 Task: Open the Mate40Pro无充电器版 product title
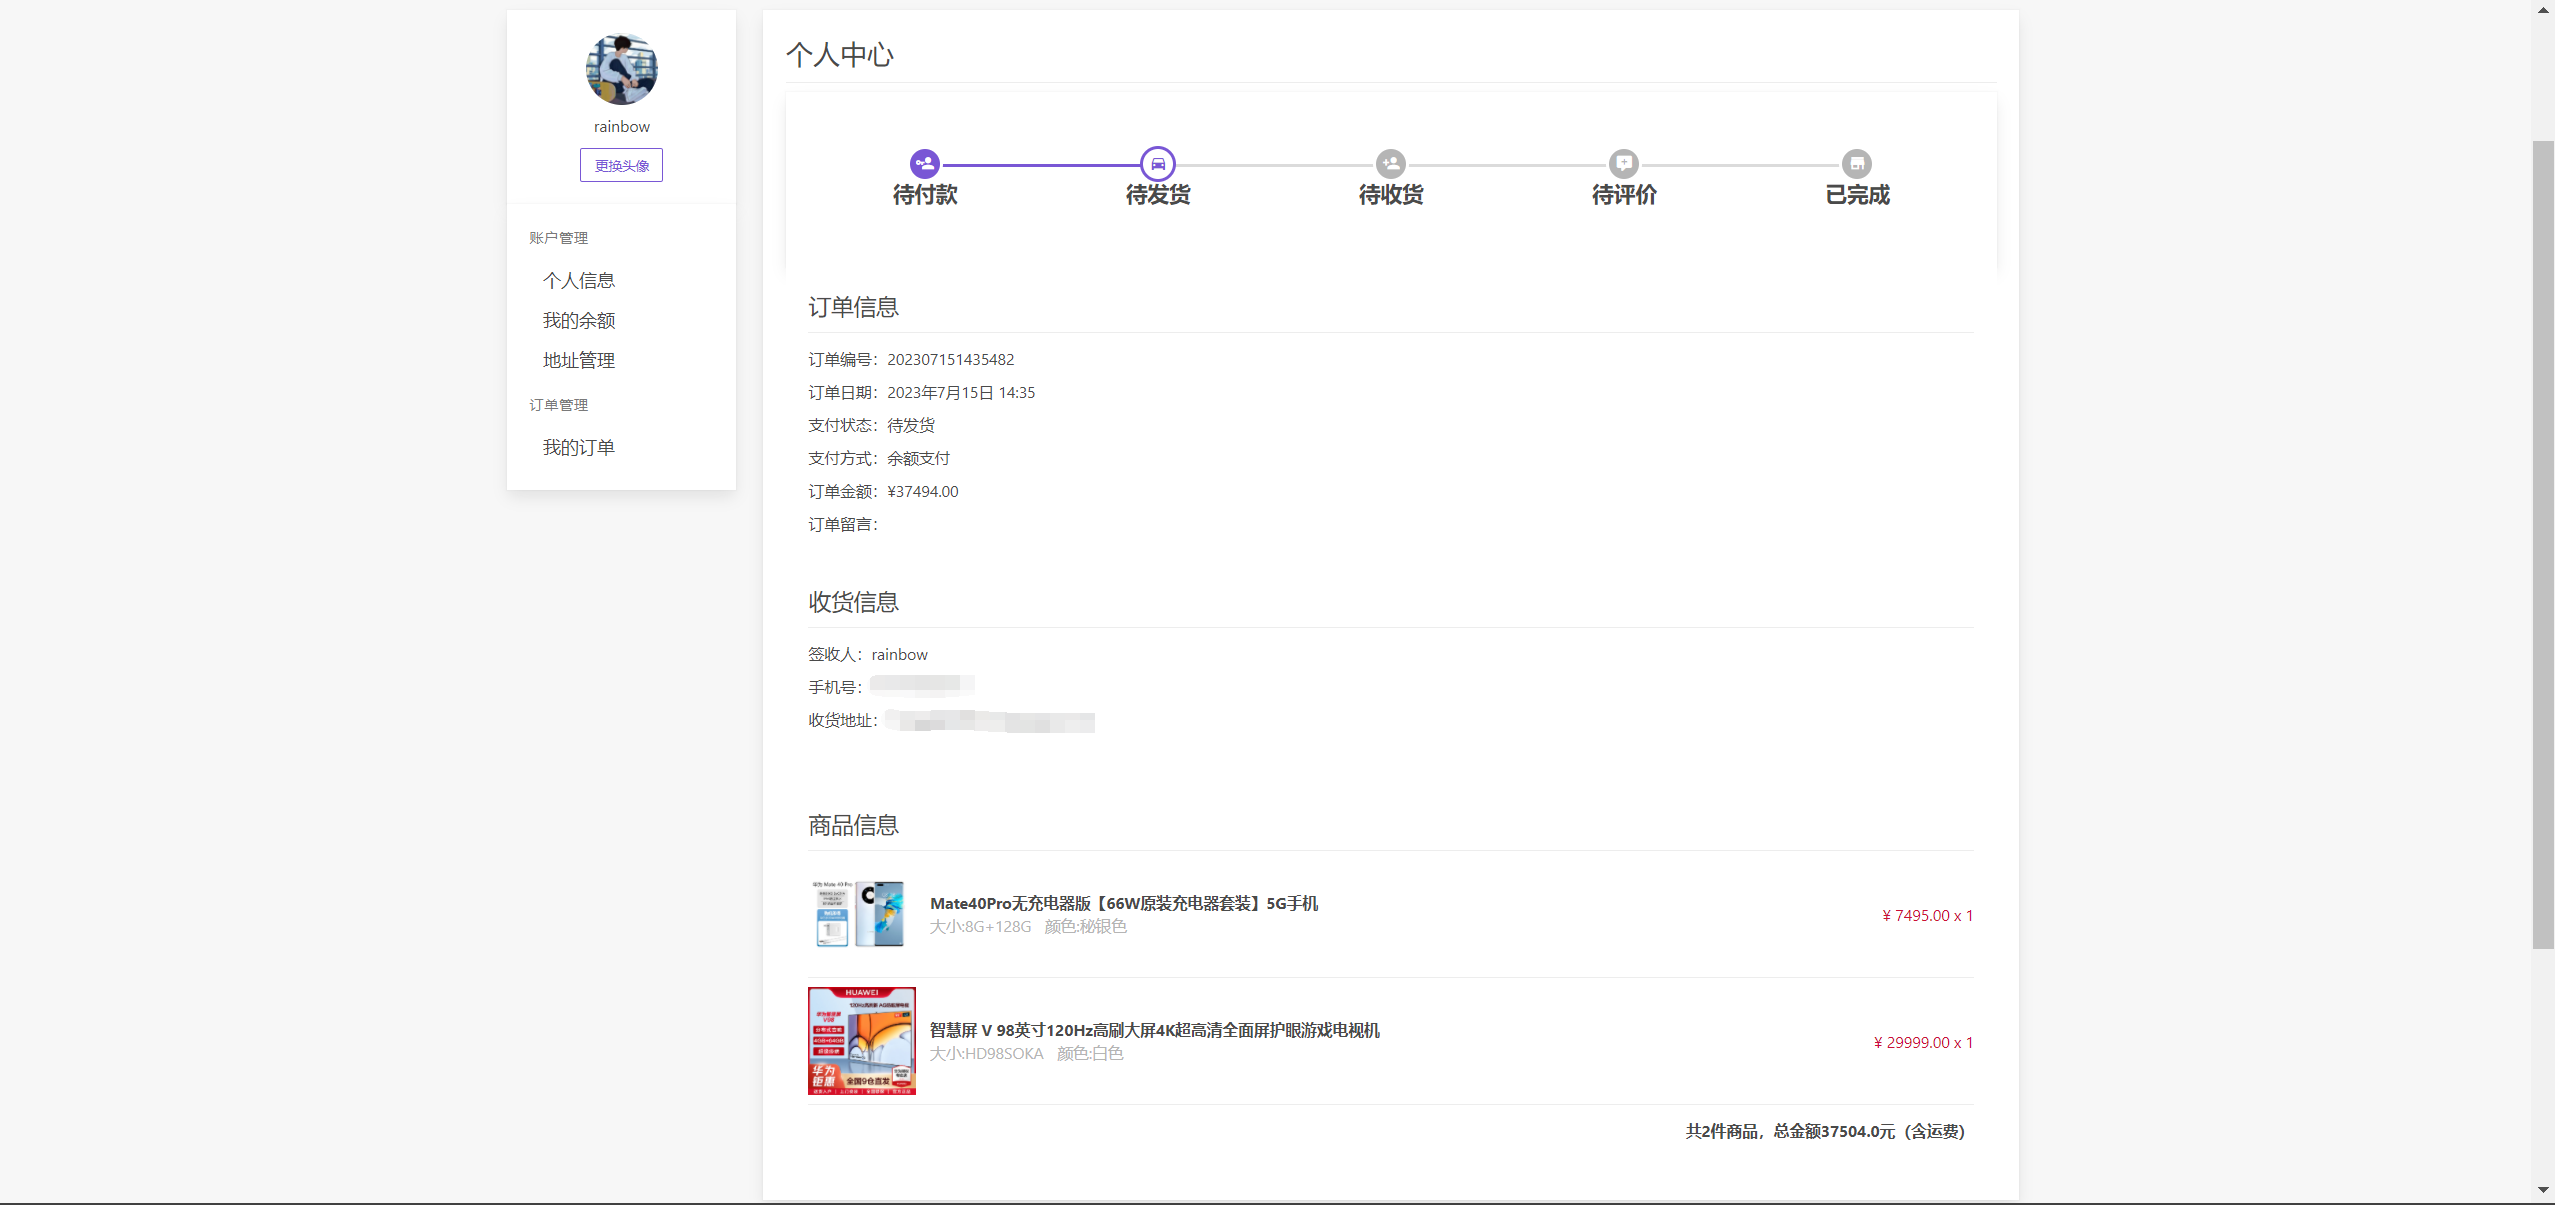1123,903
